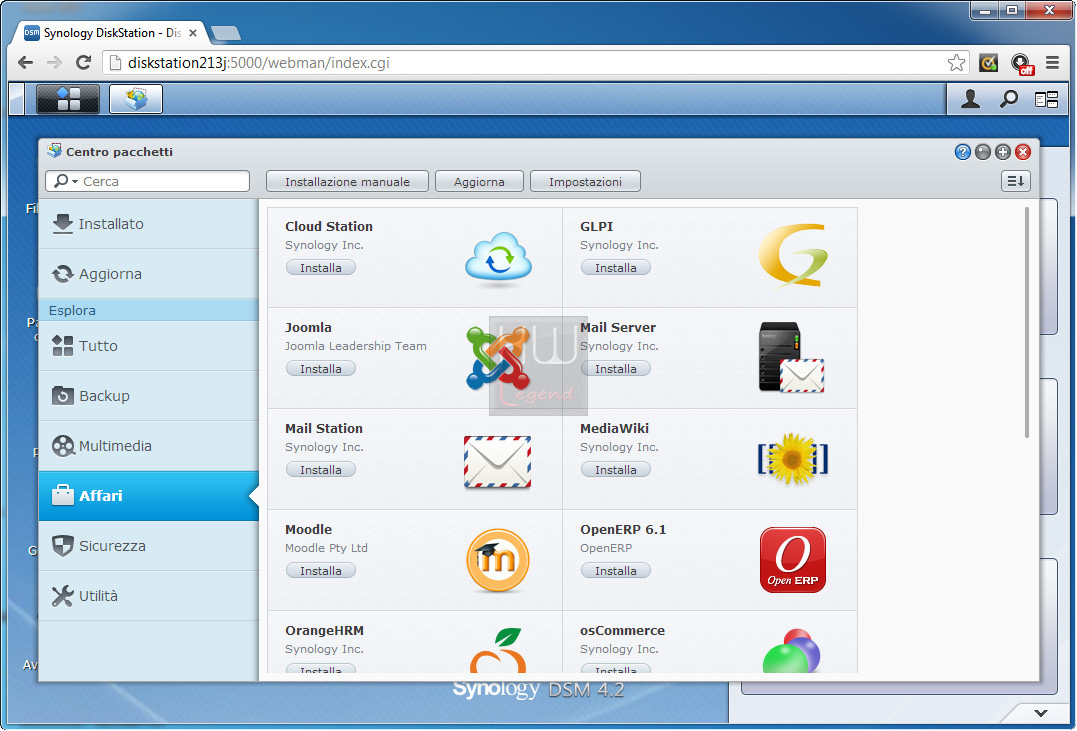1077x731 pixels.
Task: Click the extension icon marked off
Action: (1022, 64)
